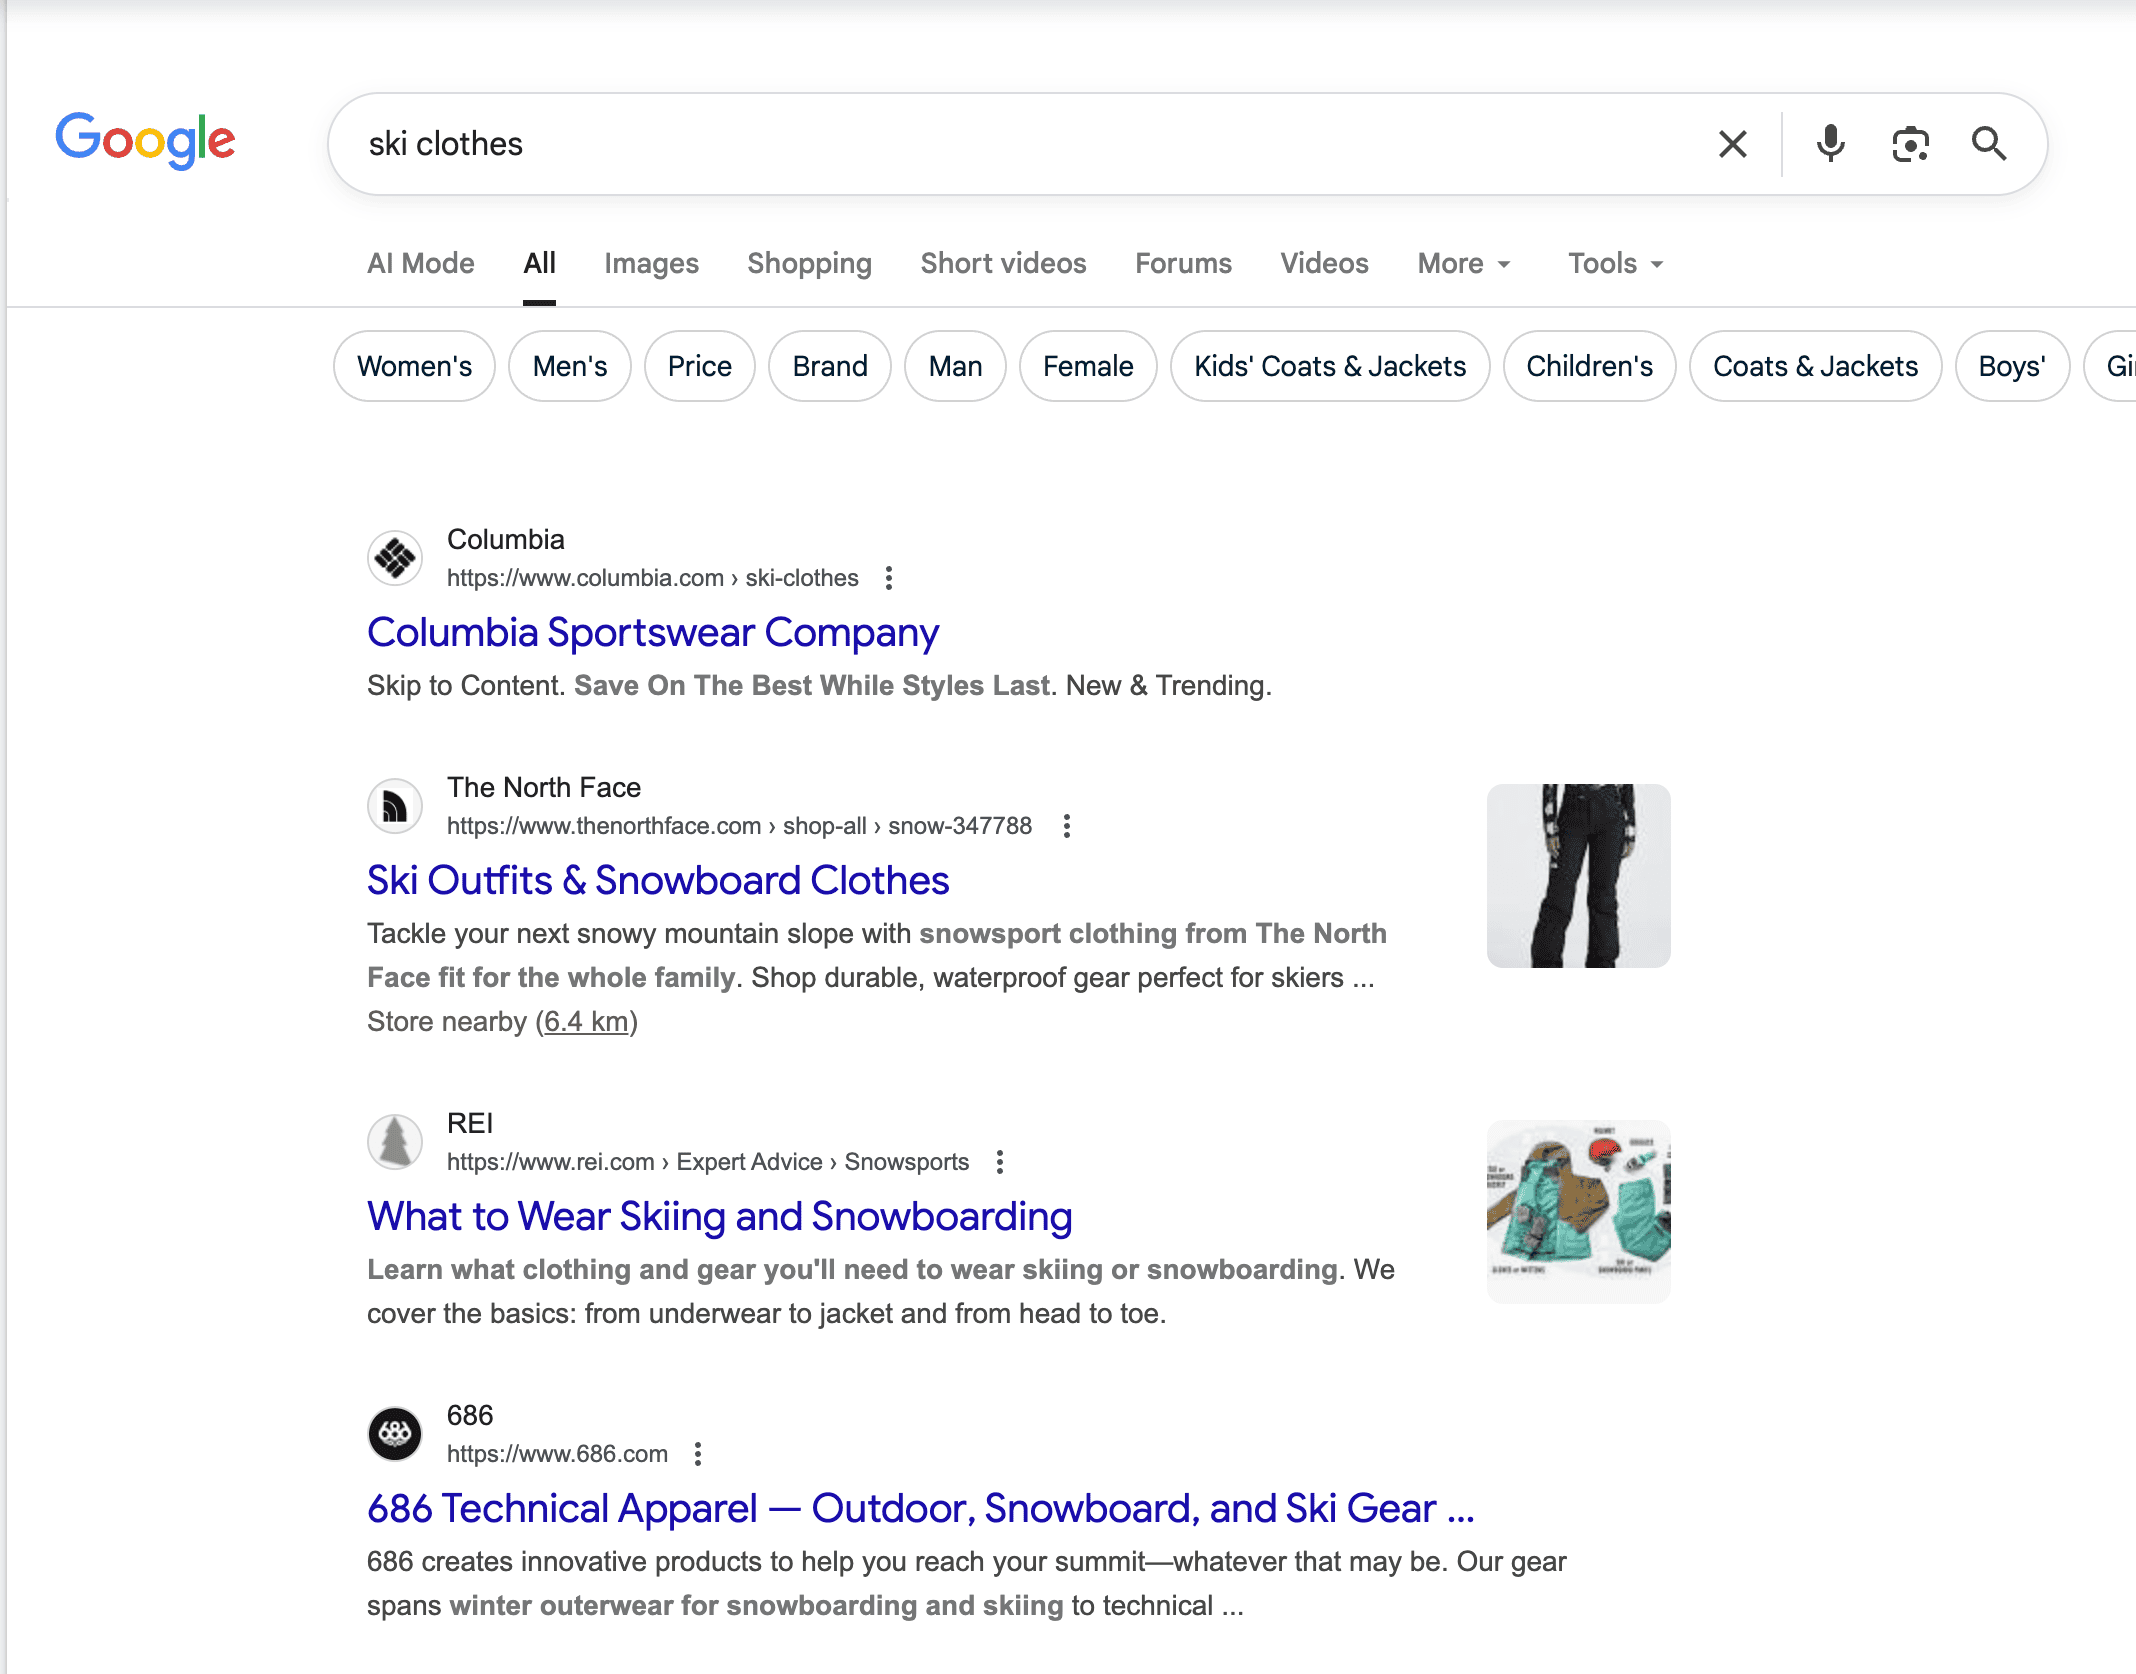Image resolution: width=2136 pixels, height=1674 pixels.
Task: Open the Price filter chip
Action: pyautogui.click(x=699, y=366)
